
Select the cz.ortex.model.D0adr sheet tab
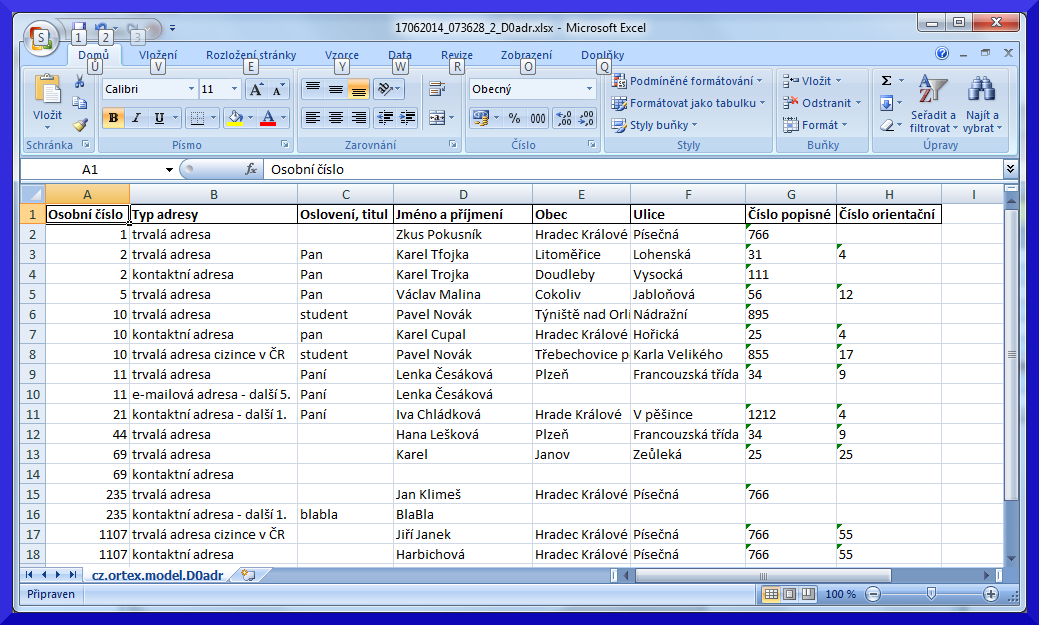(157, 575)
